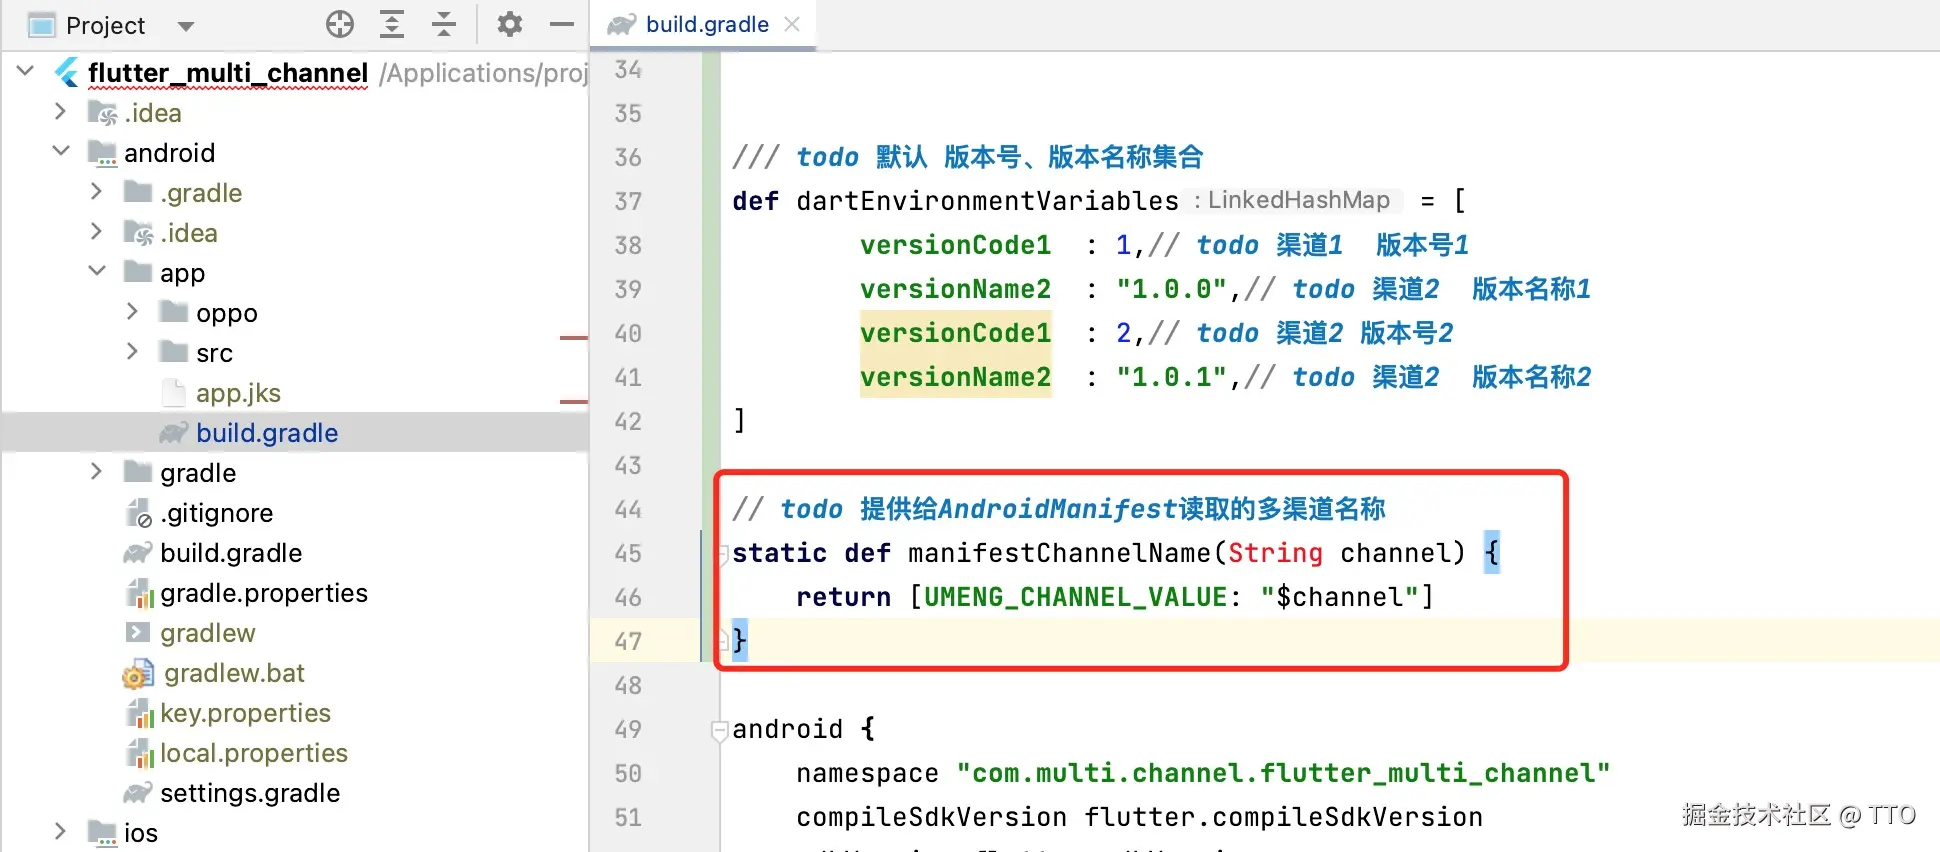Screen dimensions: 1940x852
Task: Open the settings.gradle file
Action: (x=250, y=793)
